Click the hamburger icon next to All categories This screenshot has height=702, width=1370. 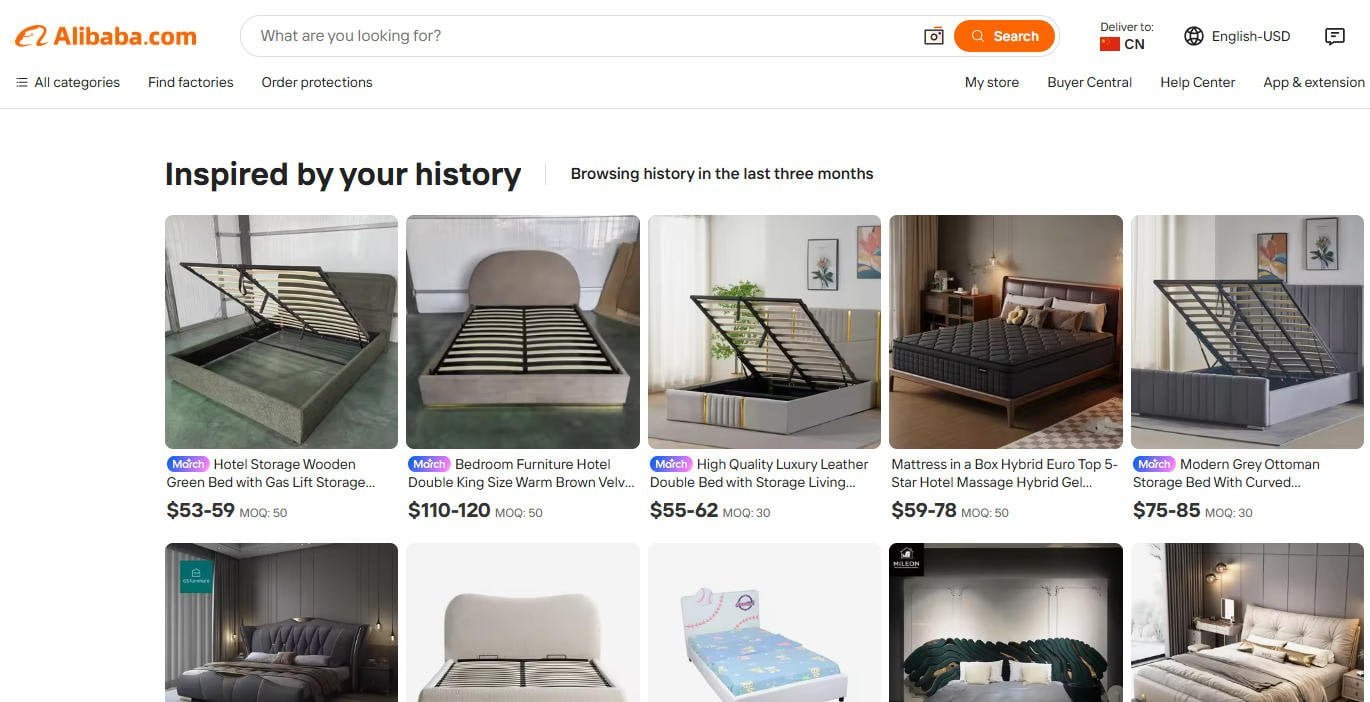pyautogui.click(x=19, y=82)
